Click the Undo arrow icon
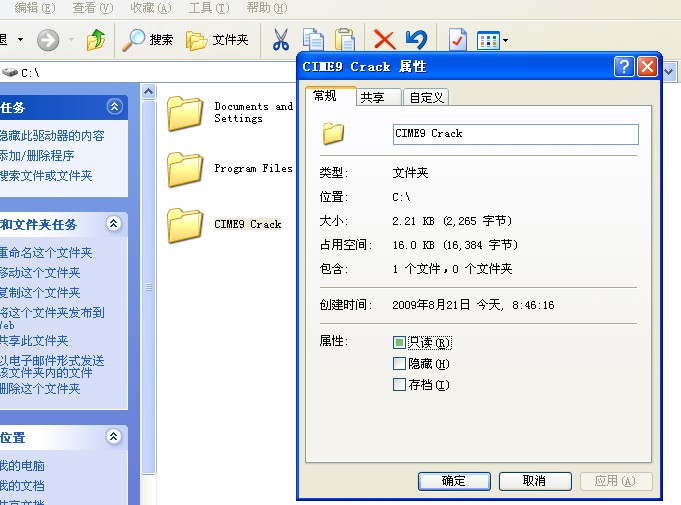This screenshot has width=681, height=505. [x=416, y=40]
